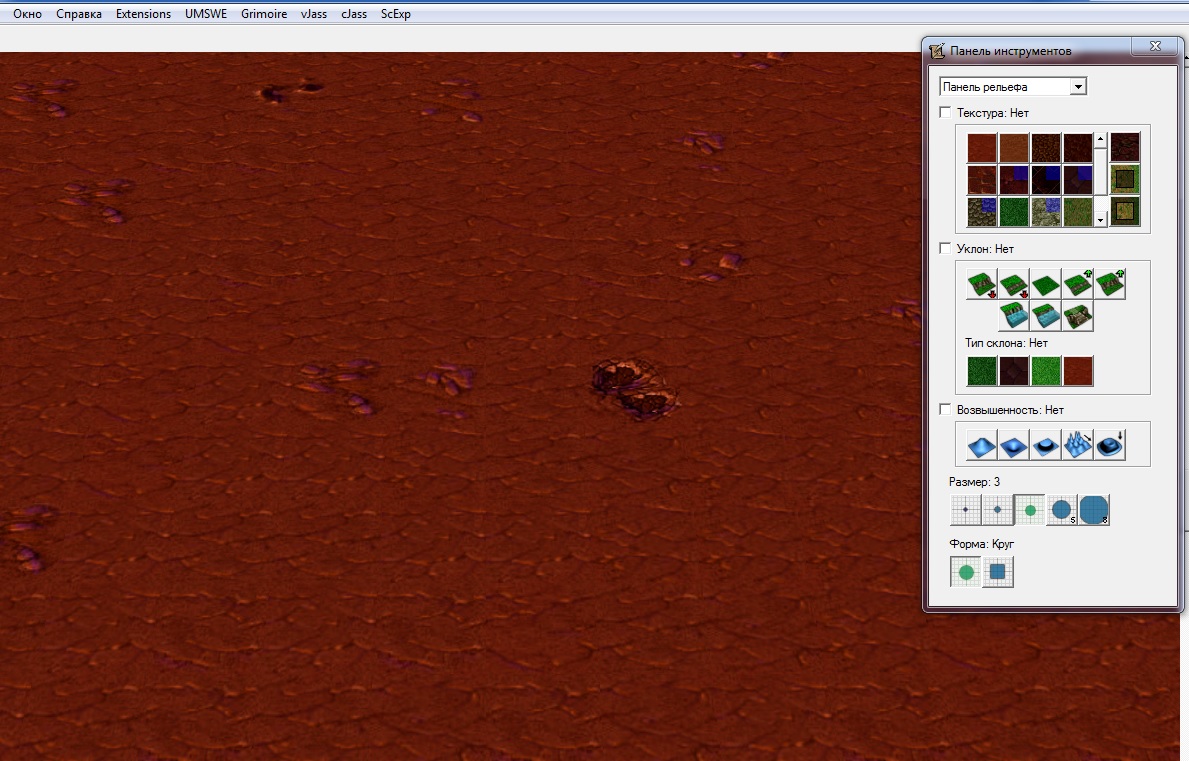
Task: Select the dark blight texture beside the scrollbar
Action: tap(1125, 148)
